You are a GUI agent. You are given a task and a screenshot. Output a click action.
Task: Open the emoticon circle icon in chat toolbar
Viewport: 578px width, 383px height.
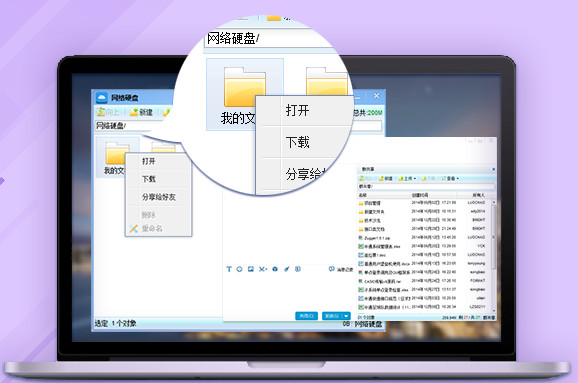pos(239,269)
